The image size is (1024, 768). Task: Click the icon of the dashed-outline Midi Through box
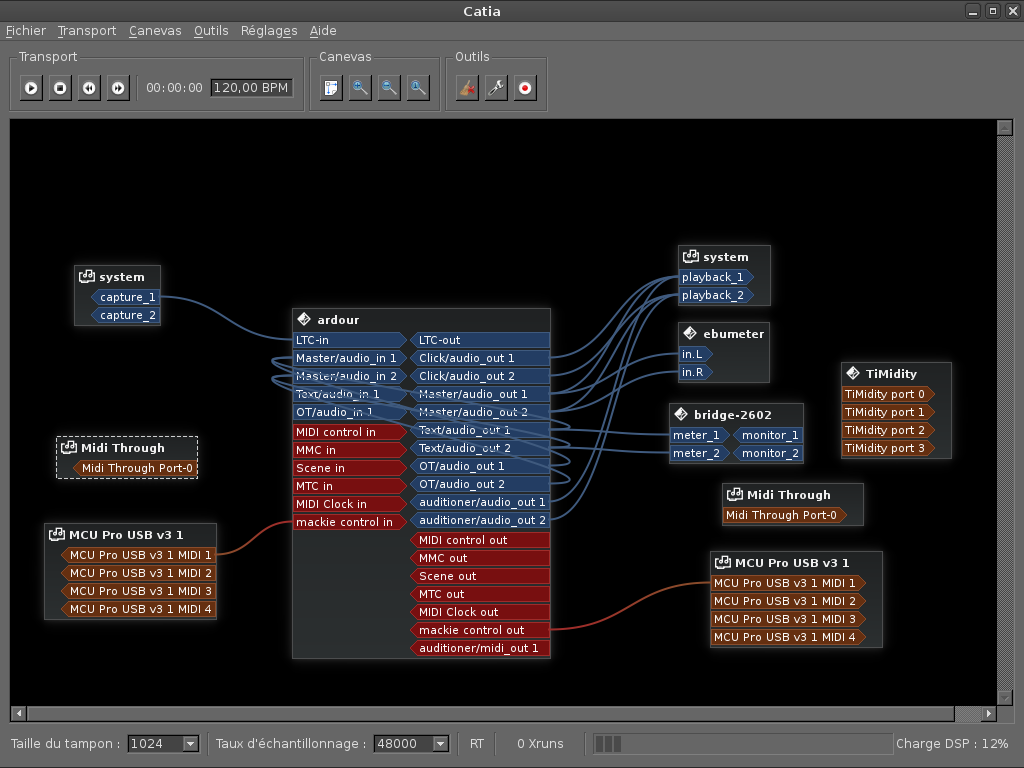pos(69,447)
